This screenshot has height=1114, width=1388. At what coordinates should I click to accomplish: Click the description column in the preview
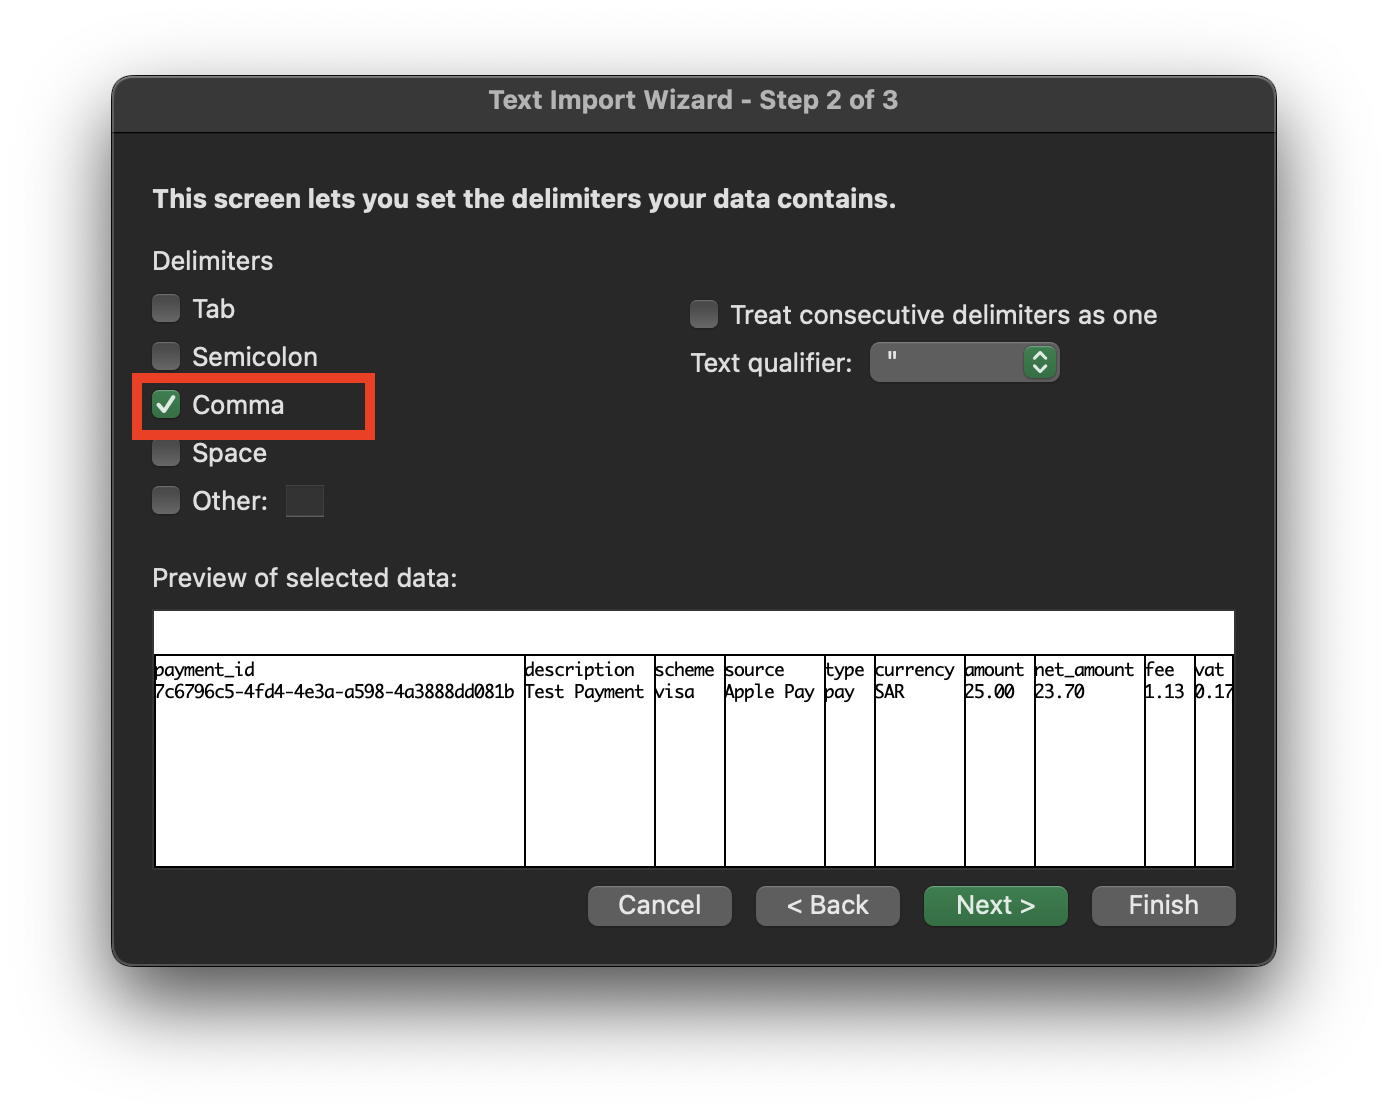pos(589,760)
